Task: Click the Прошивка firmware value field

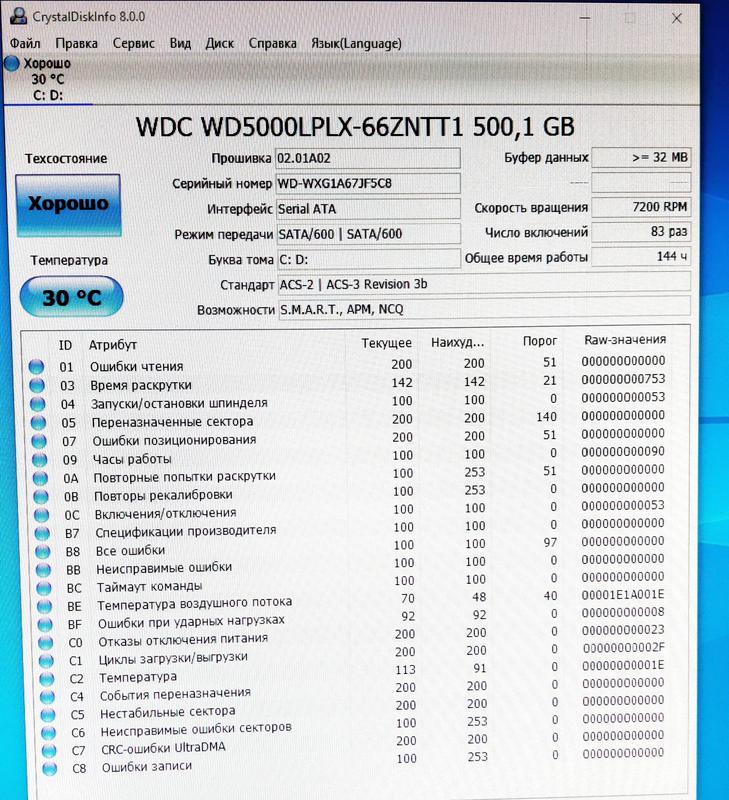Action: pos(367,158)
